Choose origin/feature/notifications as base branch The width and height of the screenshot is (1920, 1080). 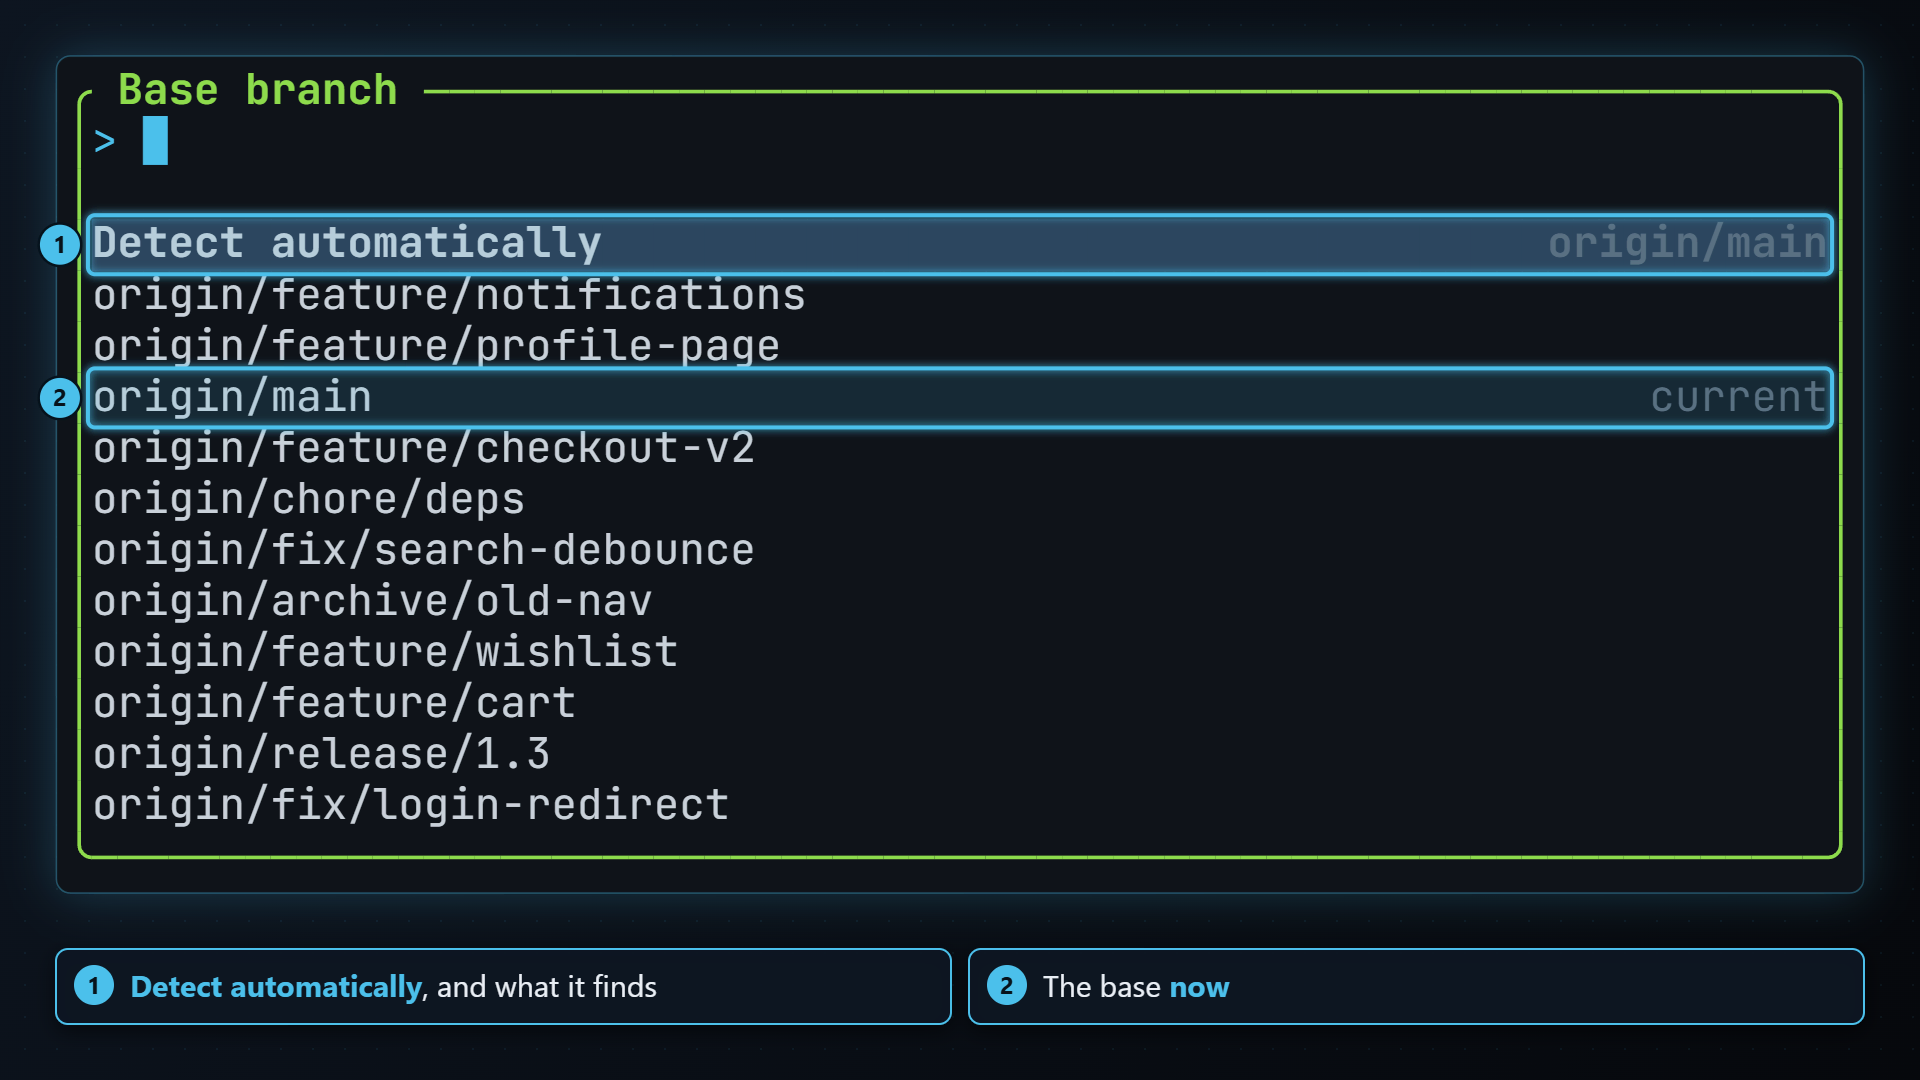click(960, 295)
